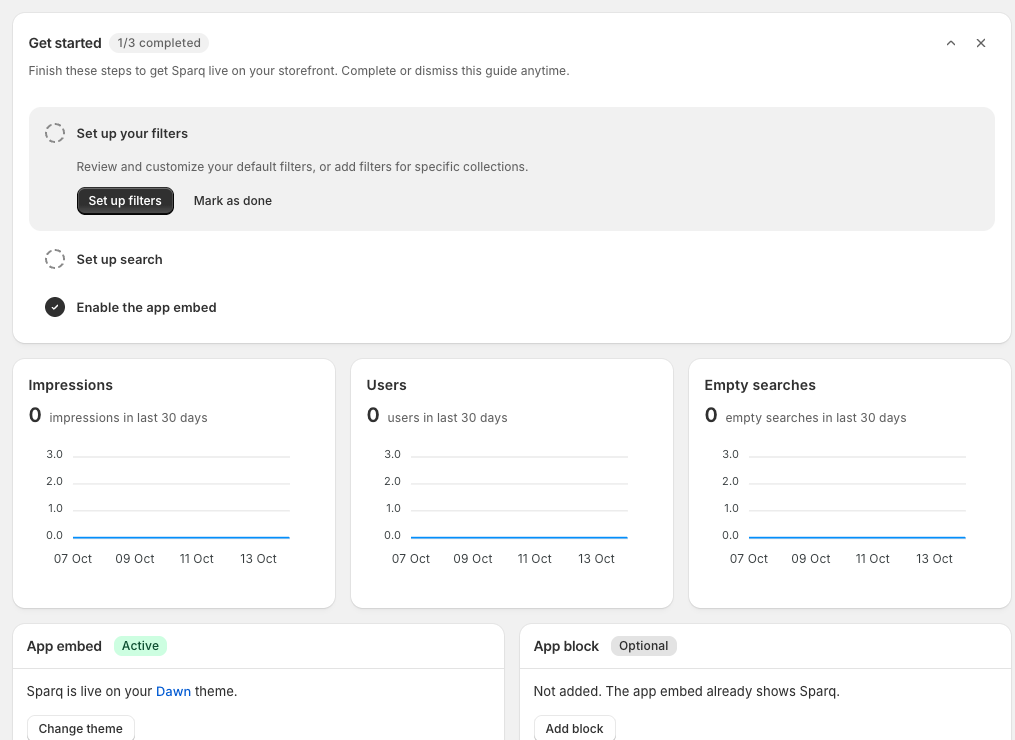The width and height of the screenshot is (1015, 740).
Task: Click the Impressions card heading
Action: coord(71,385)
